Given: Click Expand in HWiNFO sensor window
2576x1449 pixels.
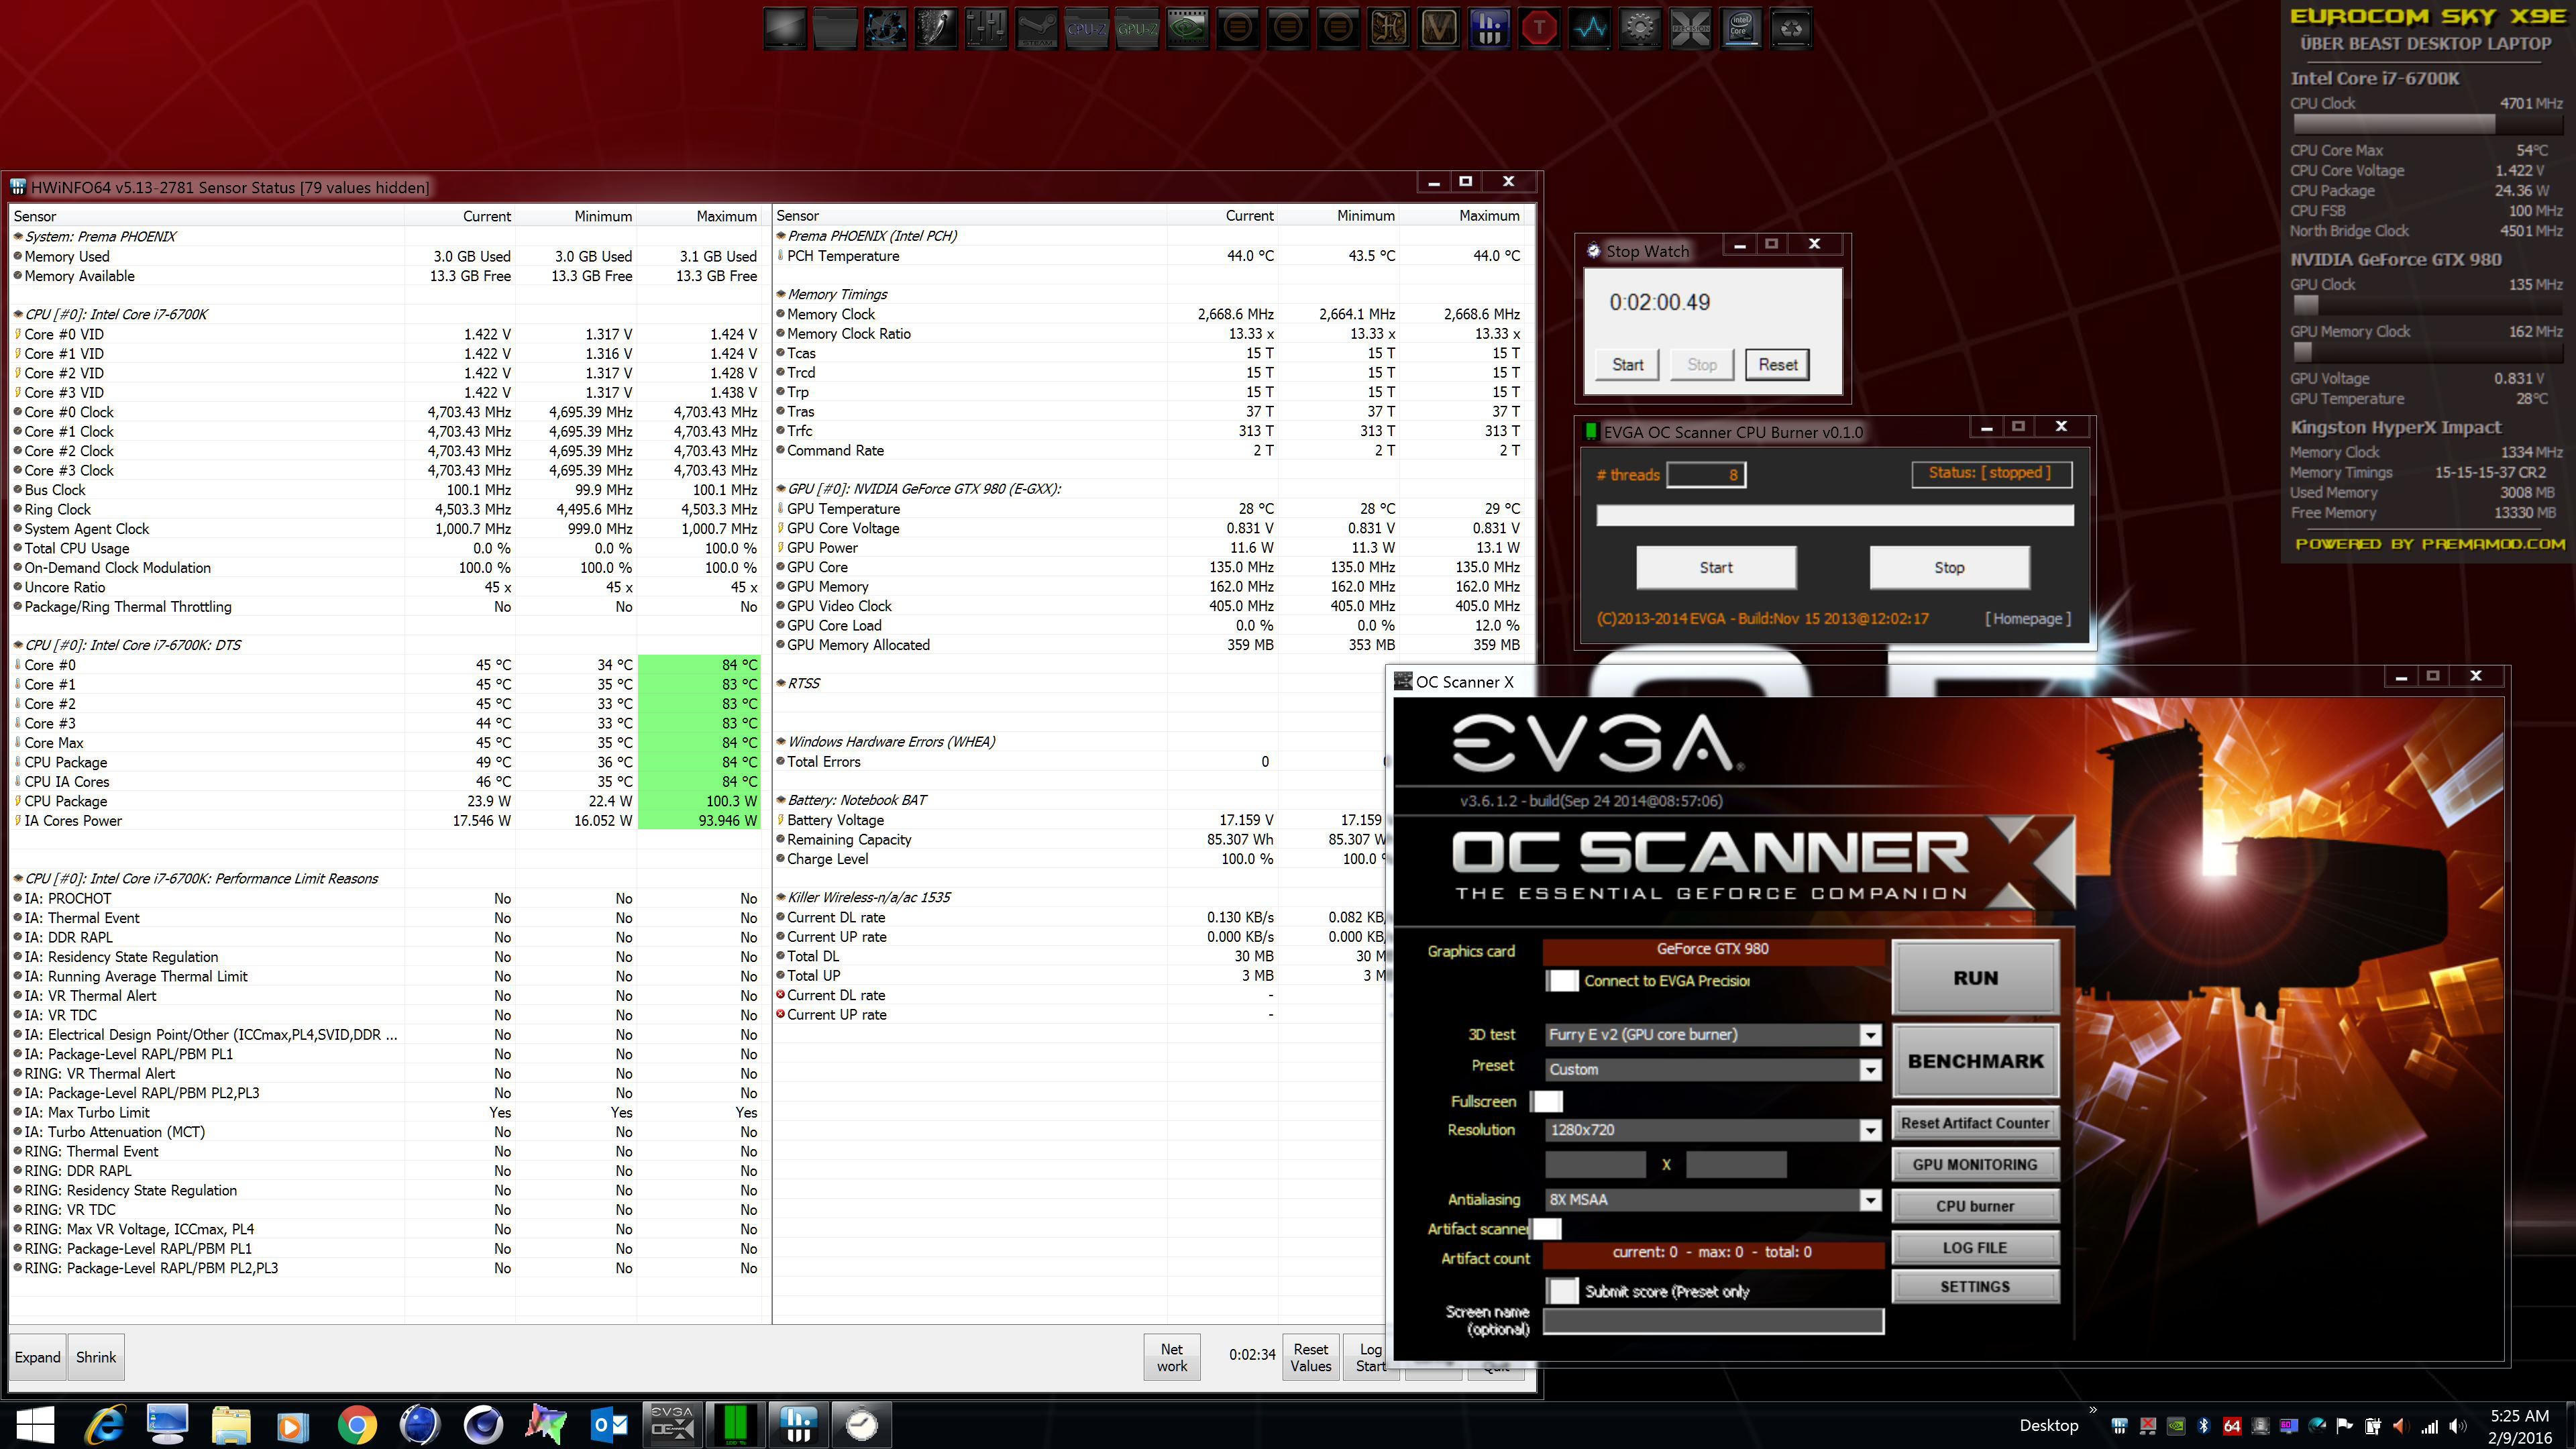Looking at the screenshot, I should tap(37, 1357).
